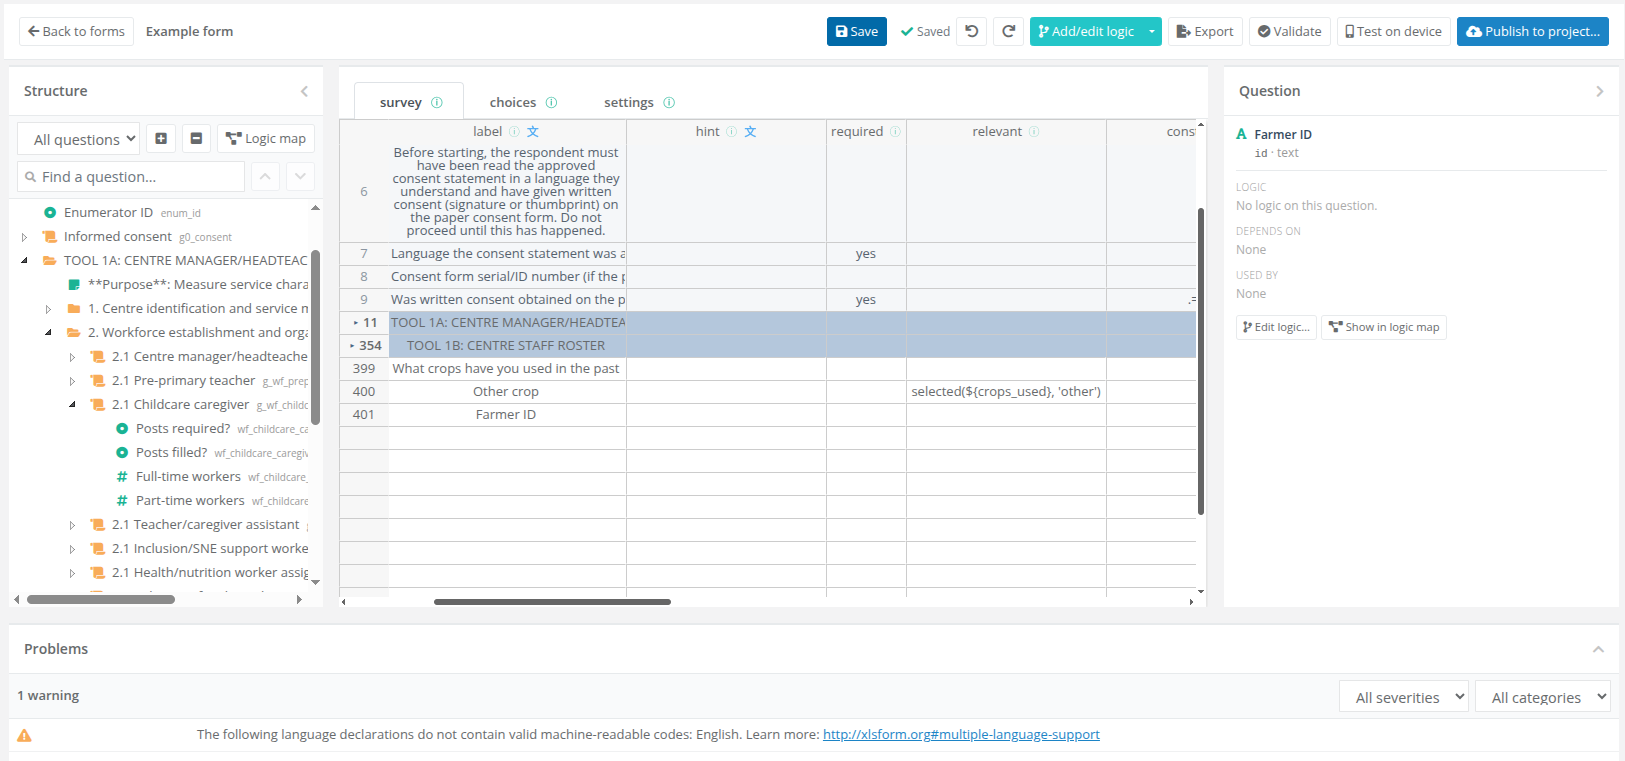1625x761 pixels.
Task: Switch to the settings tab
Action: [x=628, y=102]
